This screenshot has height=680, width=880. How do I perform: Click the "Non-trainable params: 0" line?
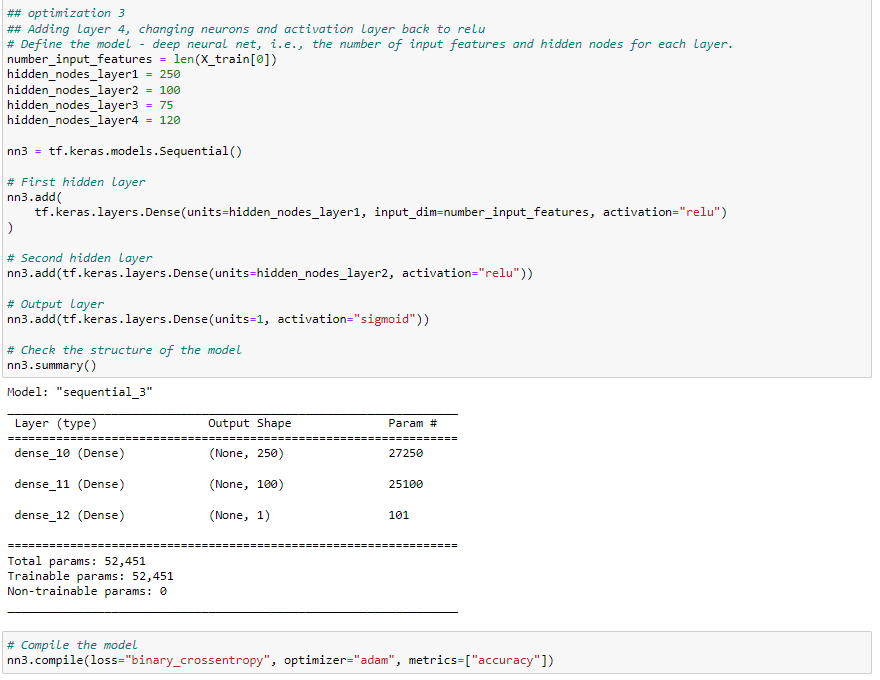[x=87, y=592]
